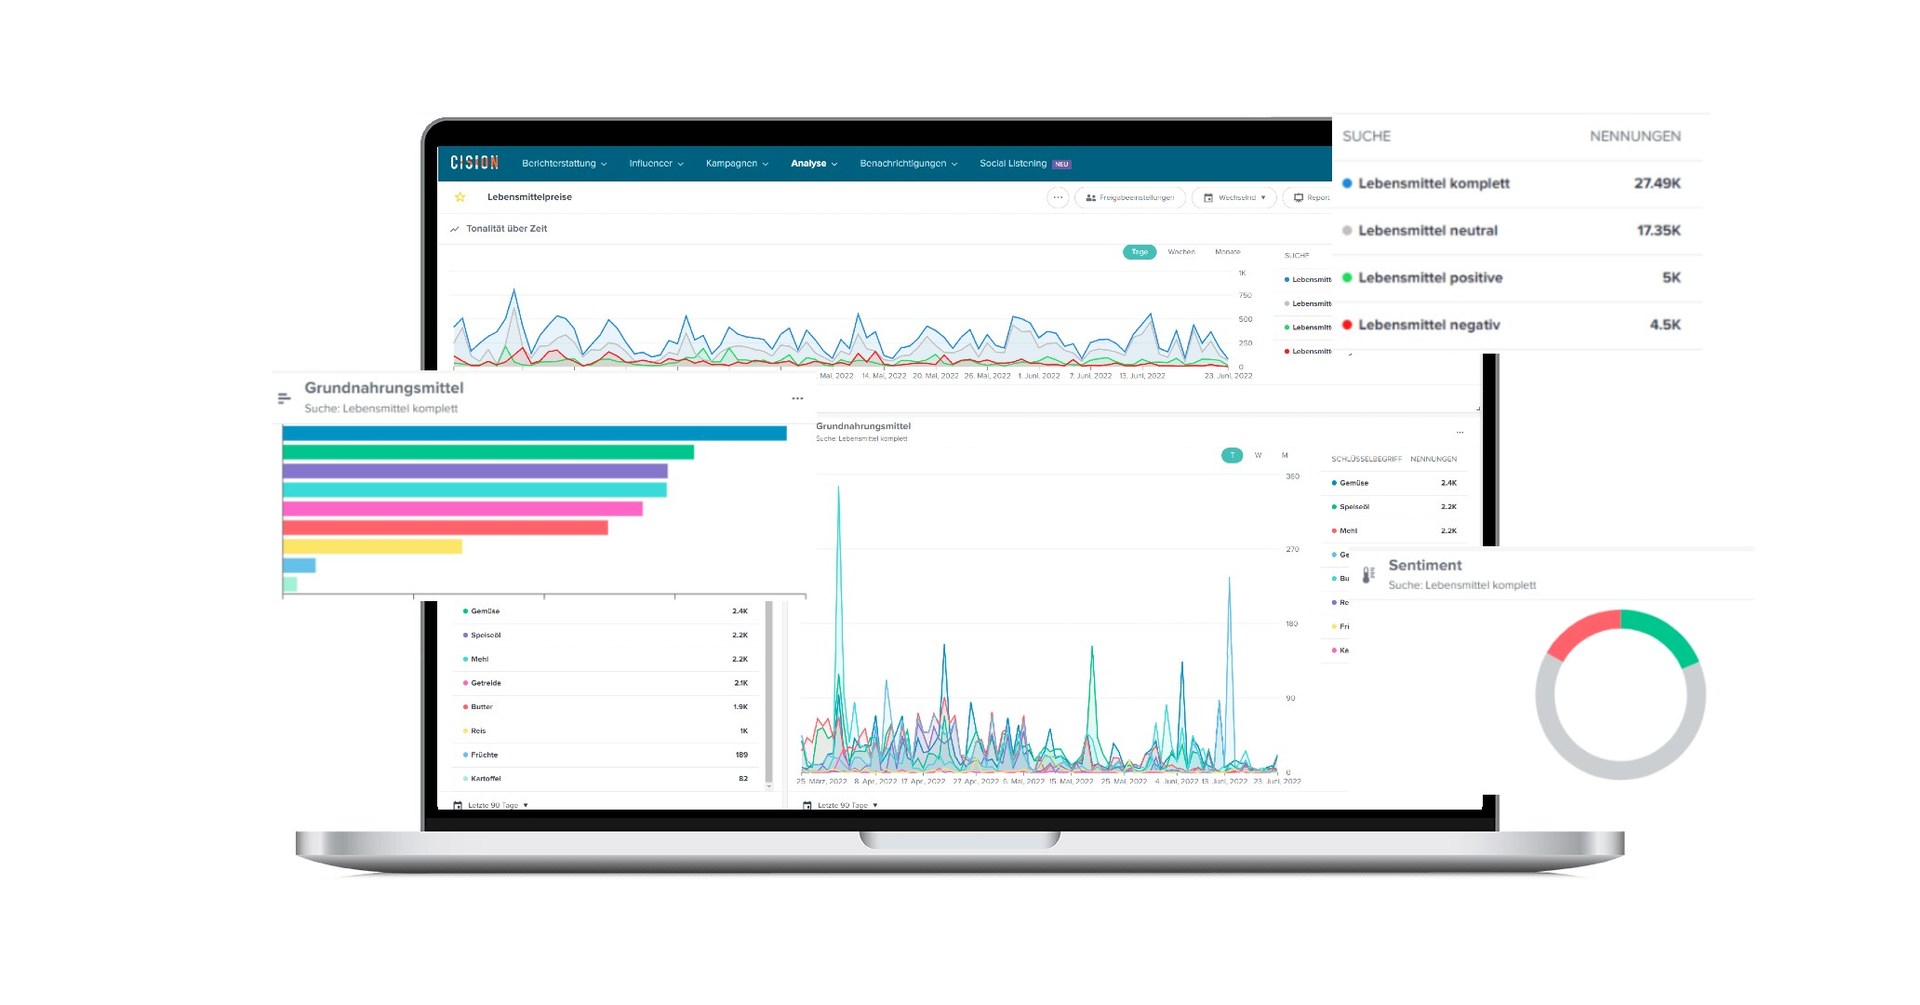Click the trend-line icon beside Tonalität über Zeit
Screen dimensions: 1920x1005
pos(454,228)
